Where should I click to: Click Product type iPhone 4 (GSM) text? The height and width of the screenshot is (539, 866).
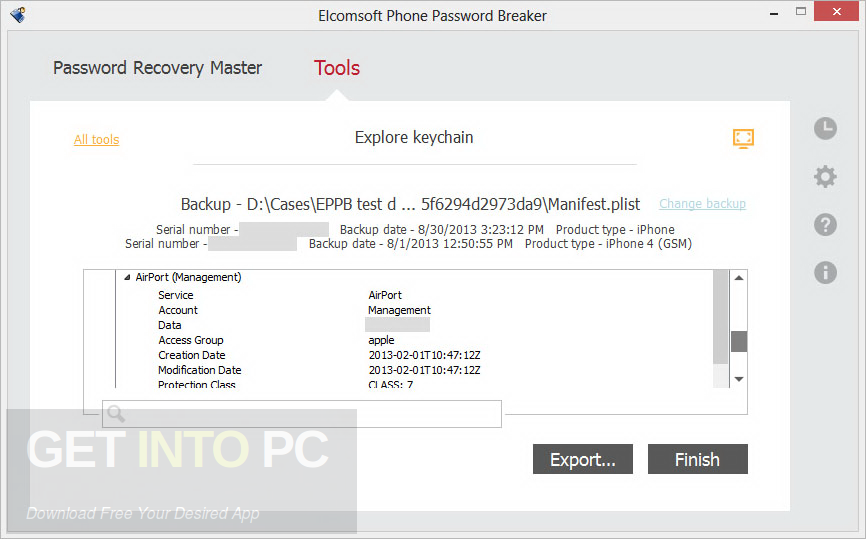(608, 244)
